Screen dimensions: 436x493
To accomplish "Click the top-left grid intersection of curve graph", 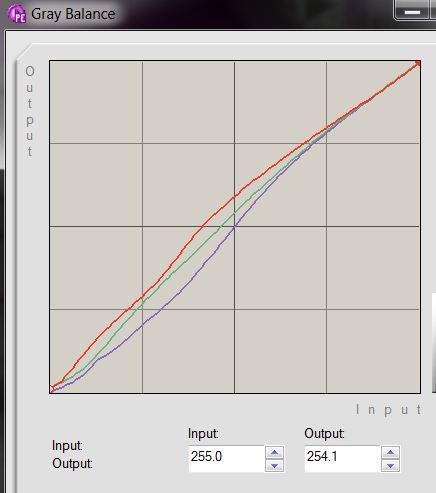I will pos(142,143).
